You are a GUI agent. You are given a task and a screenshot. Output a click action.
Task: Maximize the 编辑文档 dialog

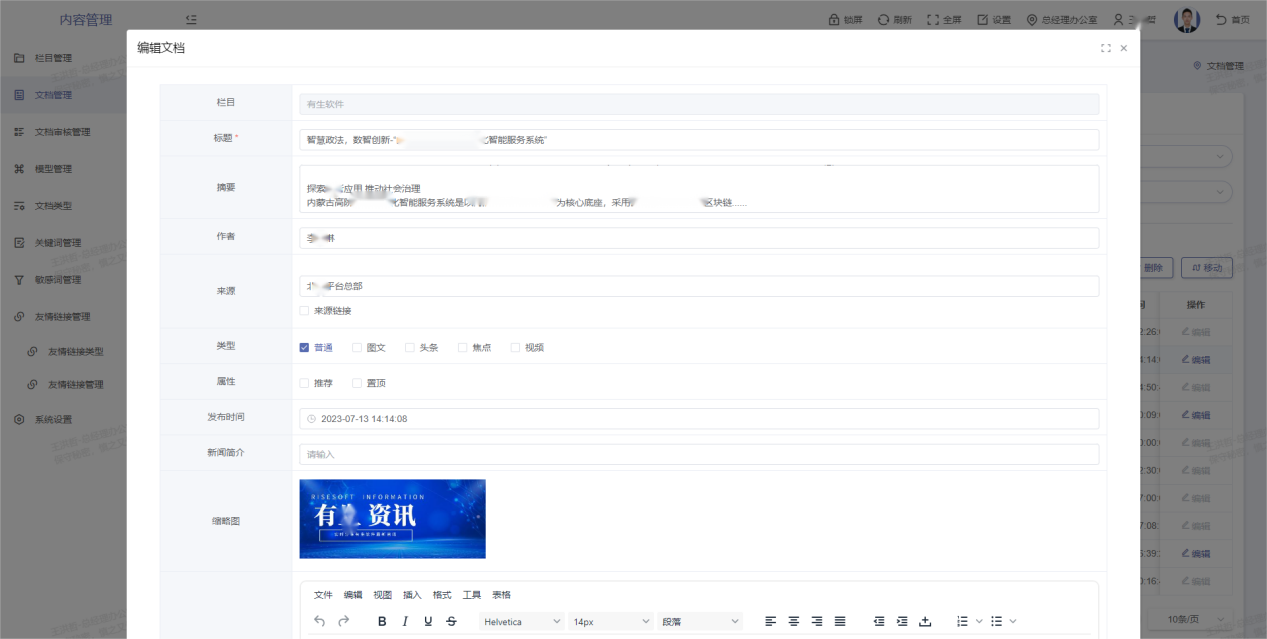click(1105, 48)
